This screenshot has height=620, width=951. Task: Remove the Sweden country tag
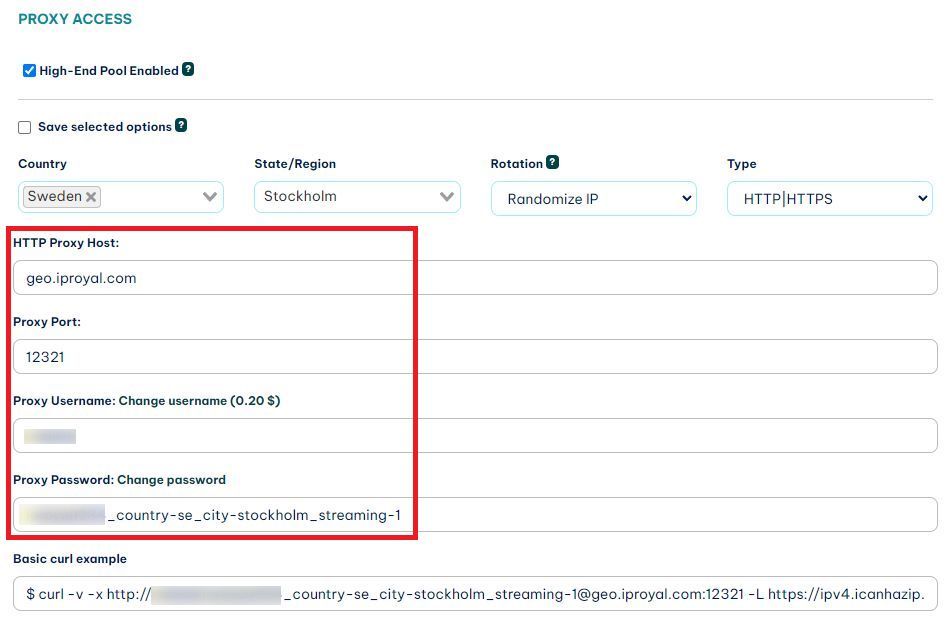pyautogui.click(x=91, y=197)
